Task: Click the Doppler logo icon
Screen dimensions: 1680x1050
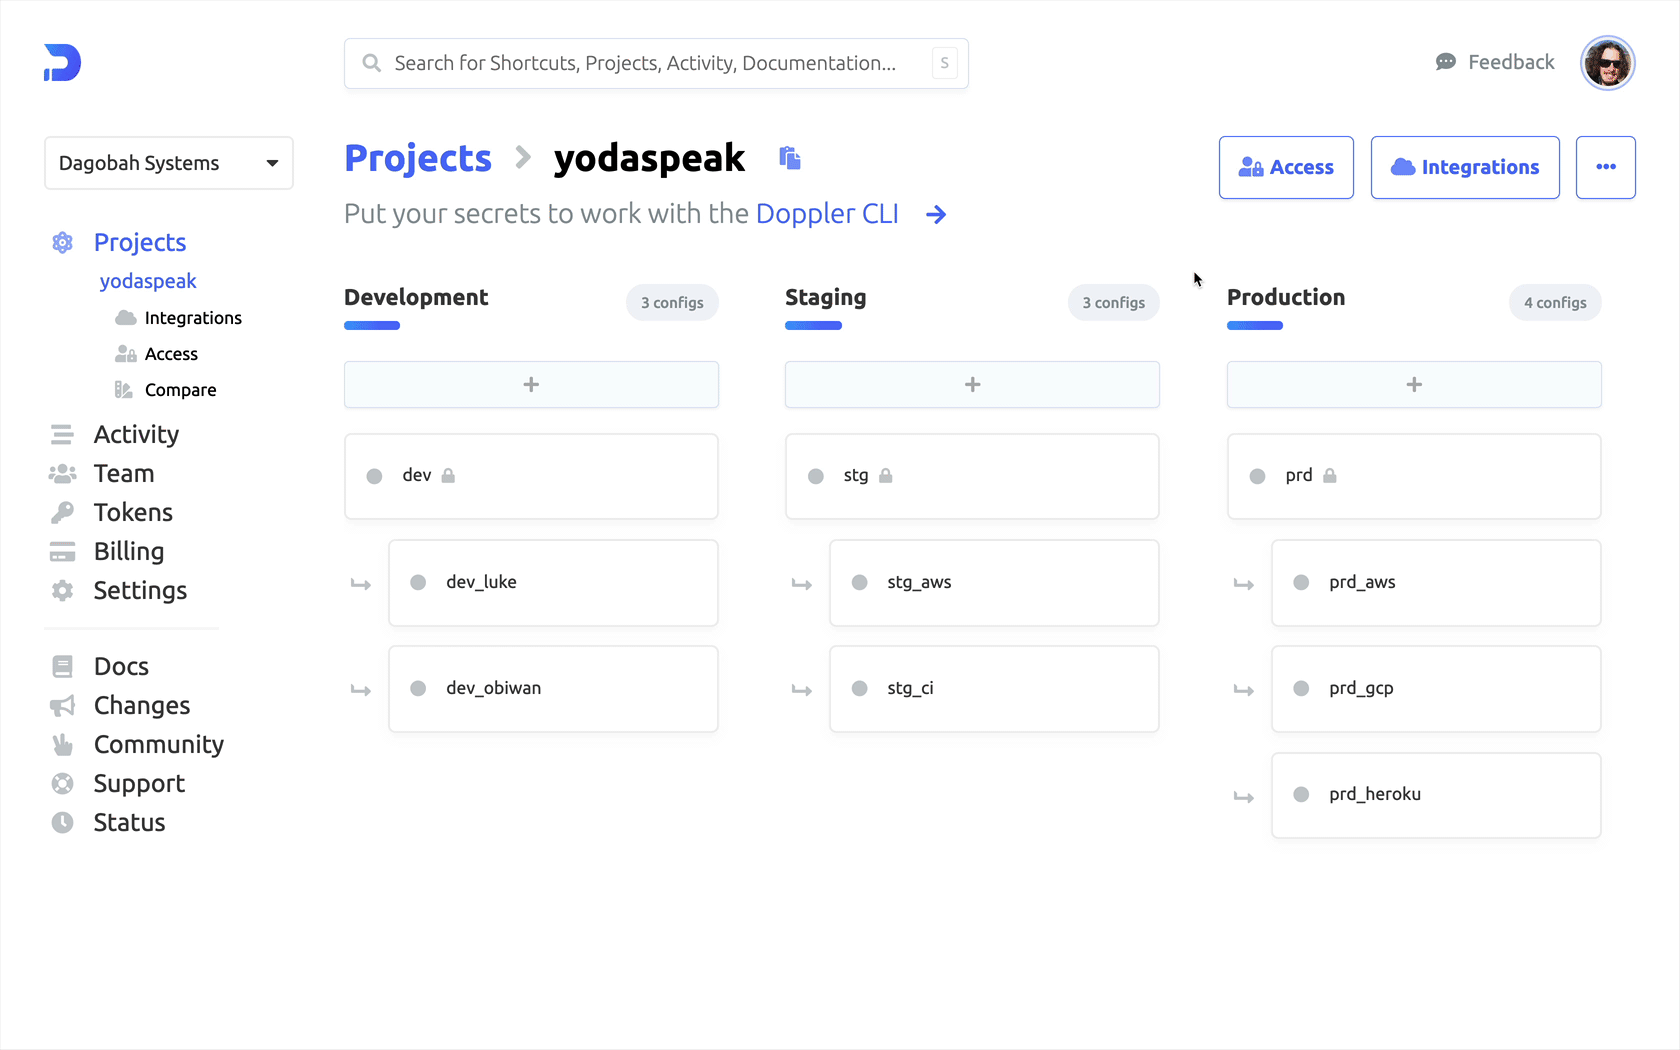Action: click(x=62, y=63)
